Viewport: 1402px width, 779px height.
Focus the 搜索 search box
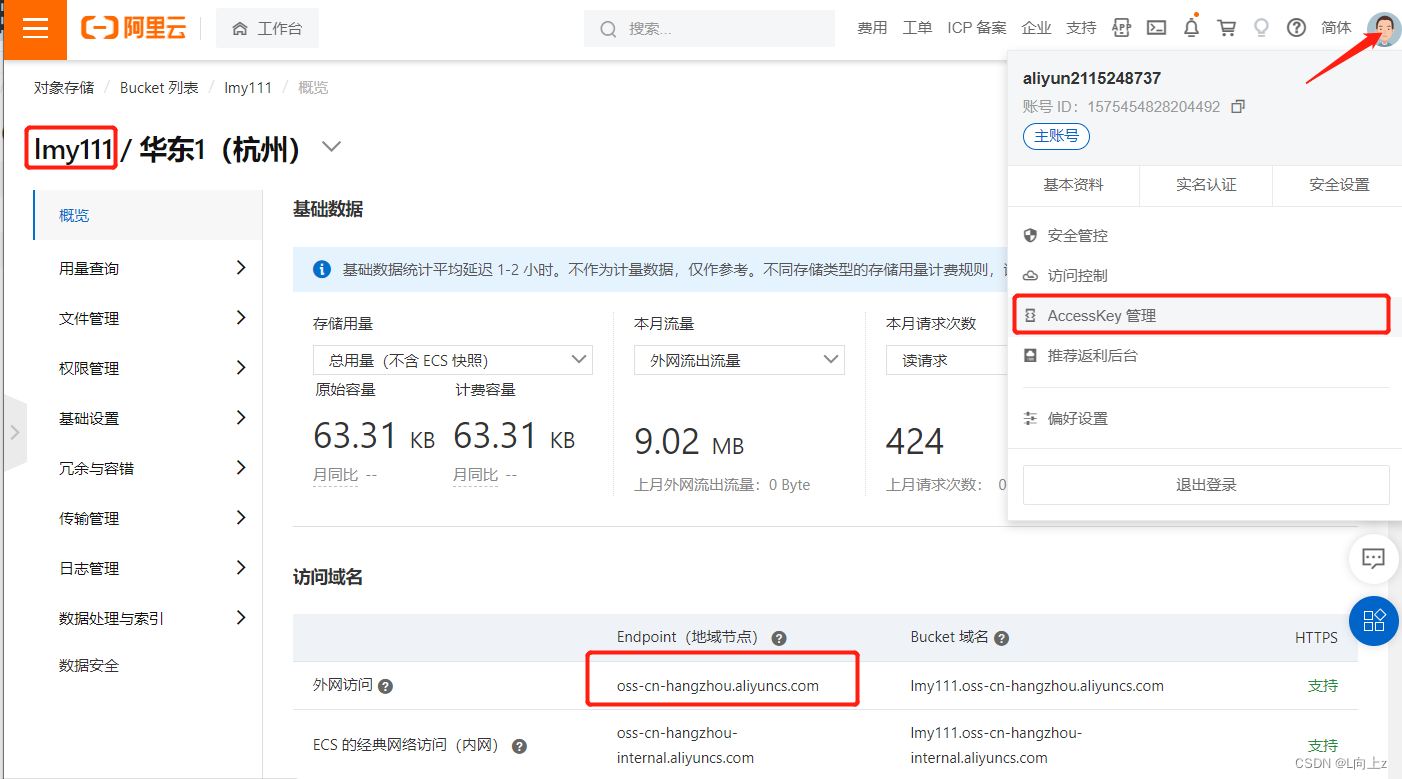tap(709, 28)
